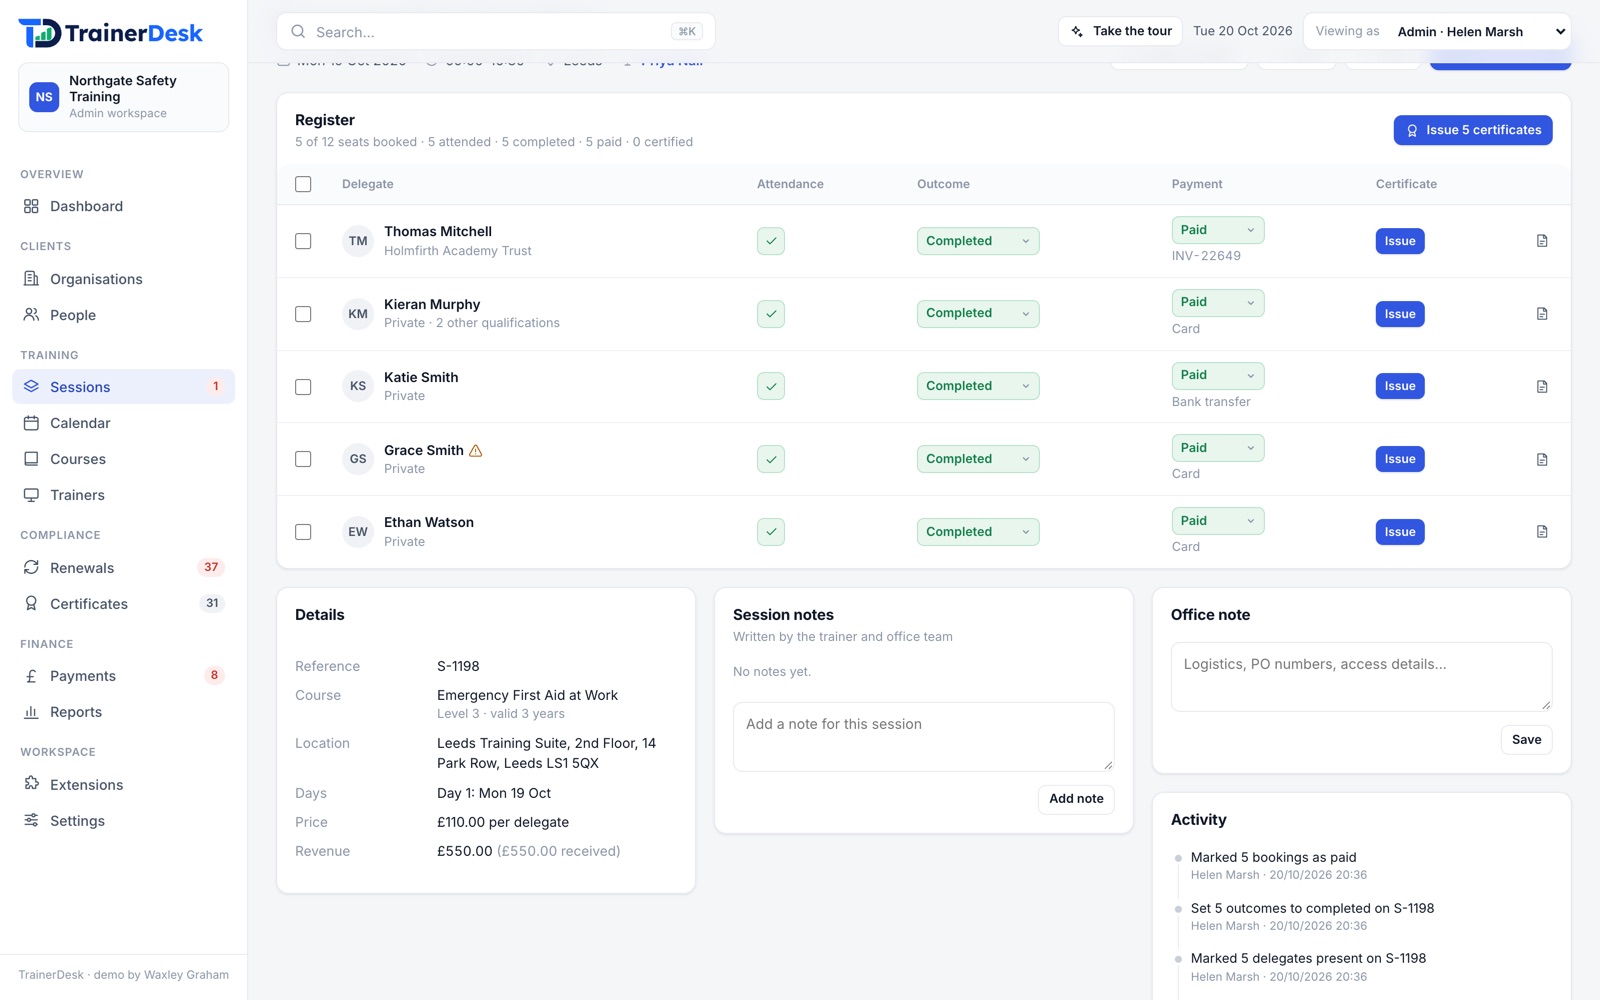
Task: Open document icon for Ethan Watson
Action: (x=1542, y=532)
